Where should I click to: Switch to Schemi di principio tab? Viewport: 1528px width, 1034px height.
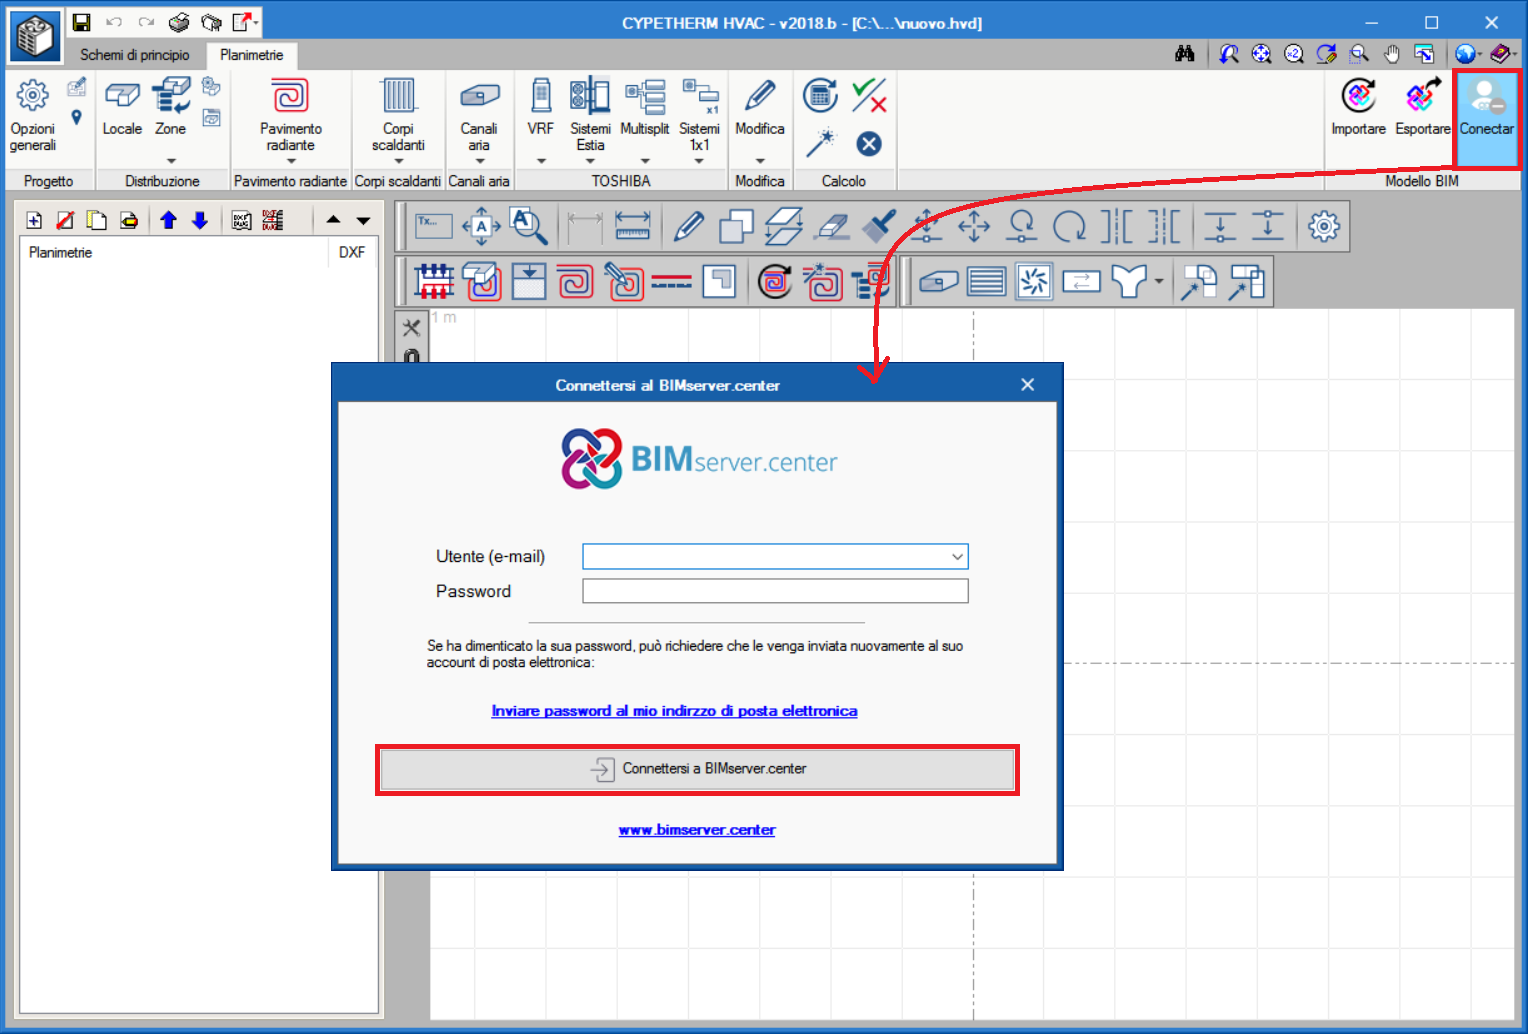135,55
